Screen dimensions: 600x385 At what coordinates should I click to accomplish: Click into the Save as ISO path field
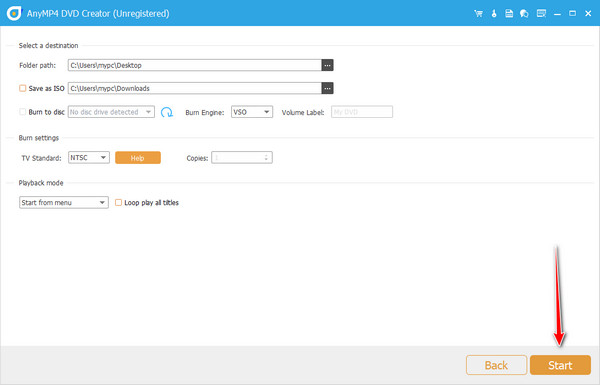pyautogui.click(x=195, y=88)
